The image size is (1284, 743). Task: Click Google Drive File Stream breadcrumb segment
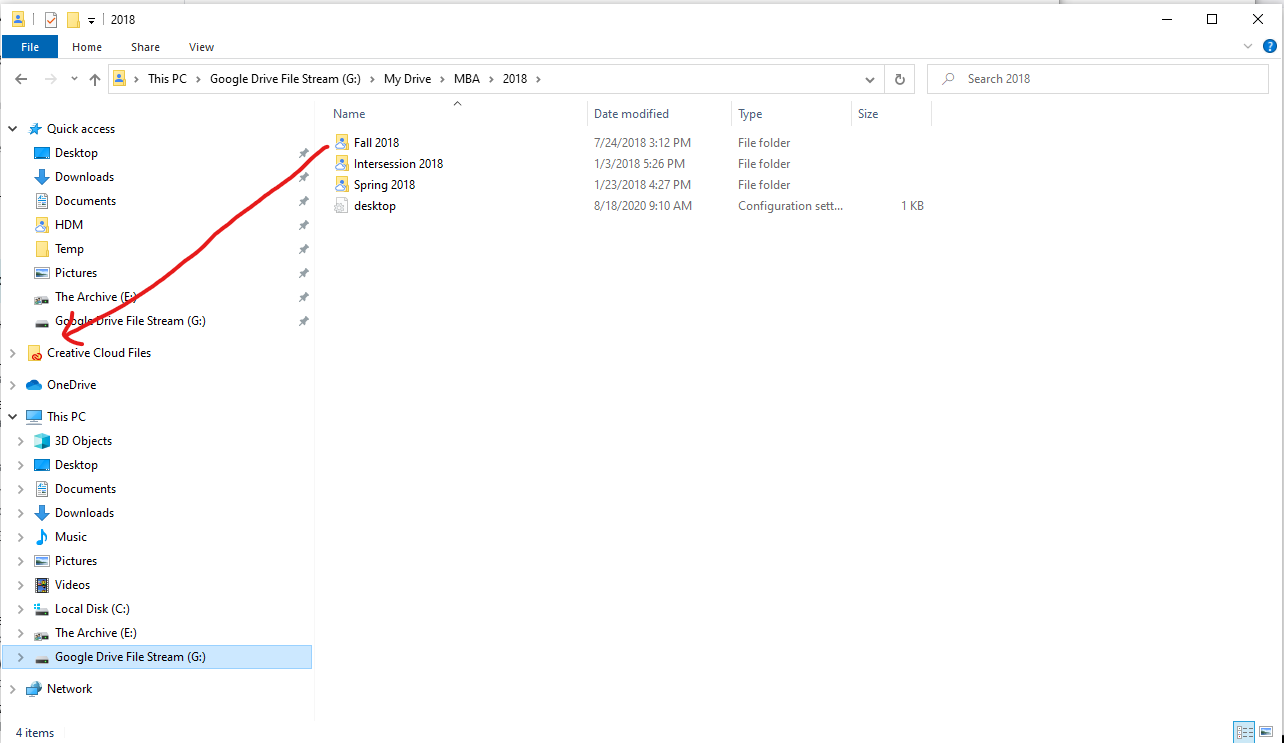[285, 79]
